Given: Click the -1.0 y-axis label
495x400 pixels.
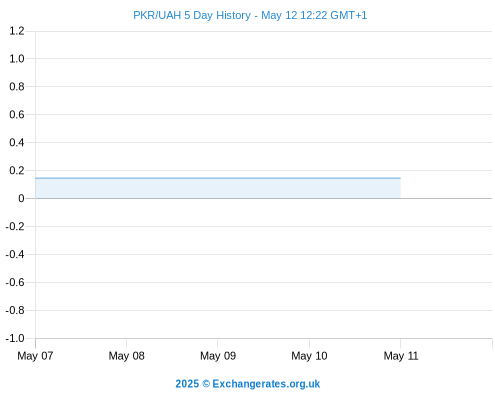Looking at the screenshot, I should coord(15,339).
